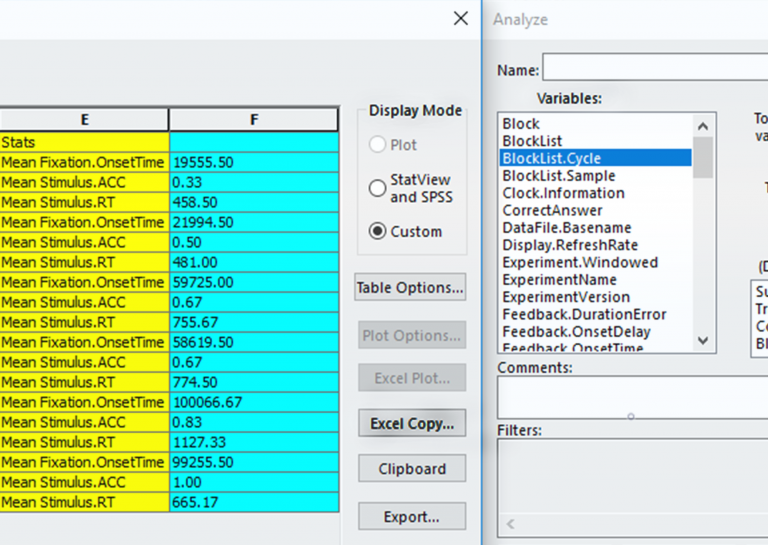
Task: Select CorrectAnswer variable
Action: point(596,211)
